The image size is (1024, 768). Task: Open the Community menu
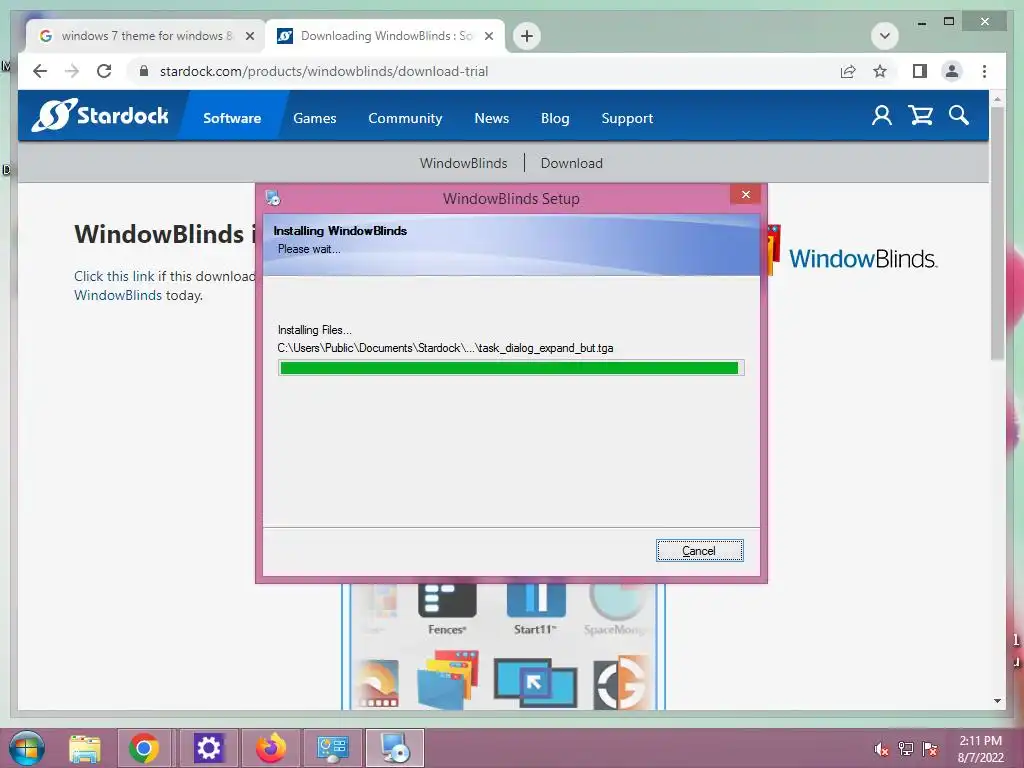[405, 118]
